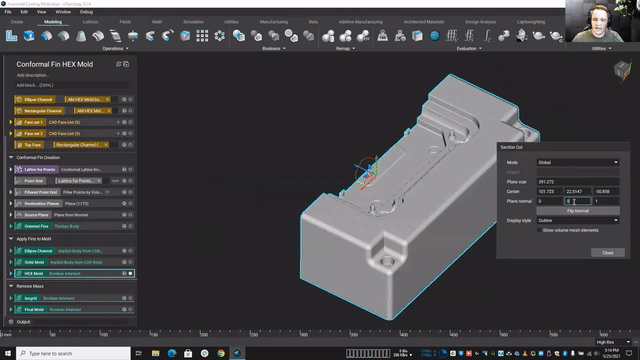Expand the Lattice for Points block
Screen dimensions: 640x360
11,169
